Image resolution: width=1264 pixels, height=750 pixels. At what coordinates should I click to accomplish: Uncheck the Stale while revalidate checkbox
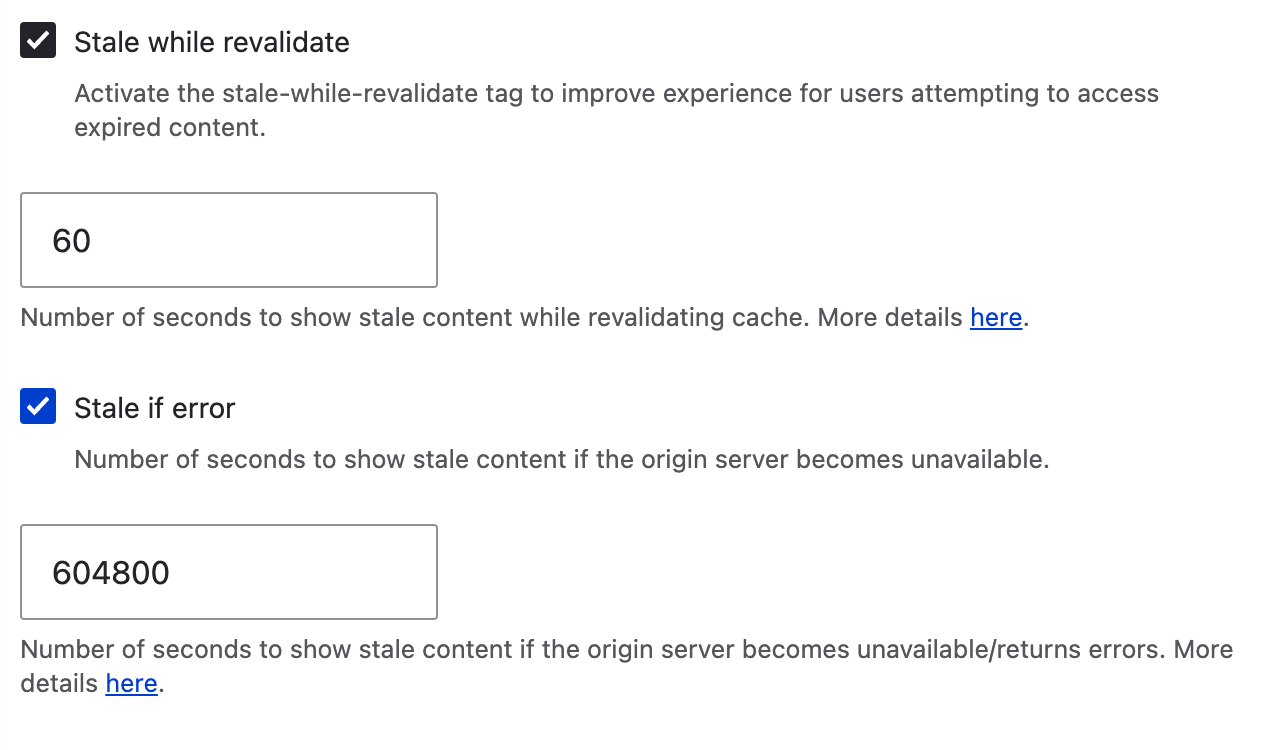pyautogui.click(x=38, y=41)
